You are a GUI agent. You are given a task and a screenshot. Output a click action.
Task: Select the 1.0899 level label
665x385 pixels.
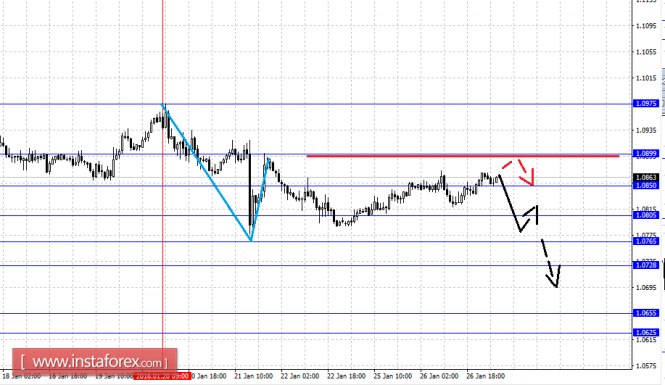[646, 153]
